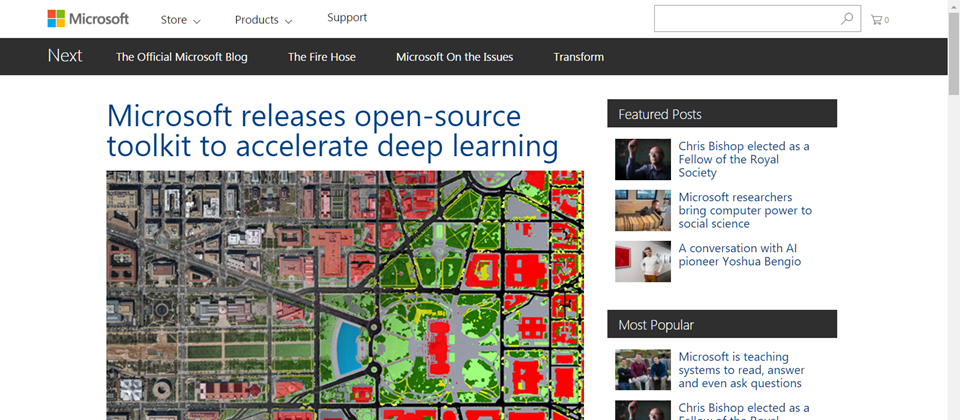Open the Support page

347,18
